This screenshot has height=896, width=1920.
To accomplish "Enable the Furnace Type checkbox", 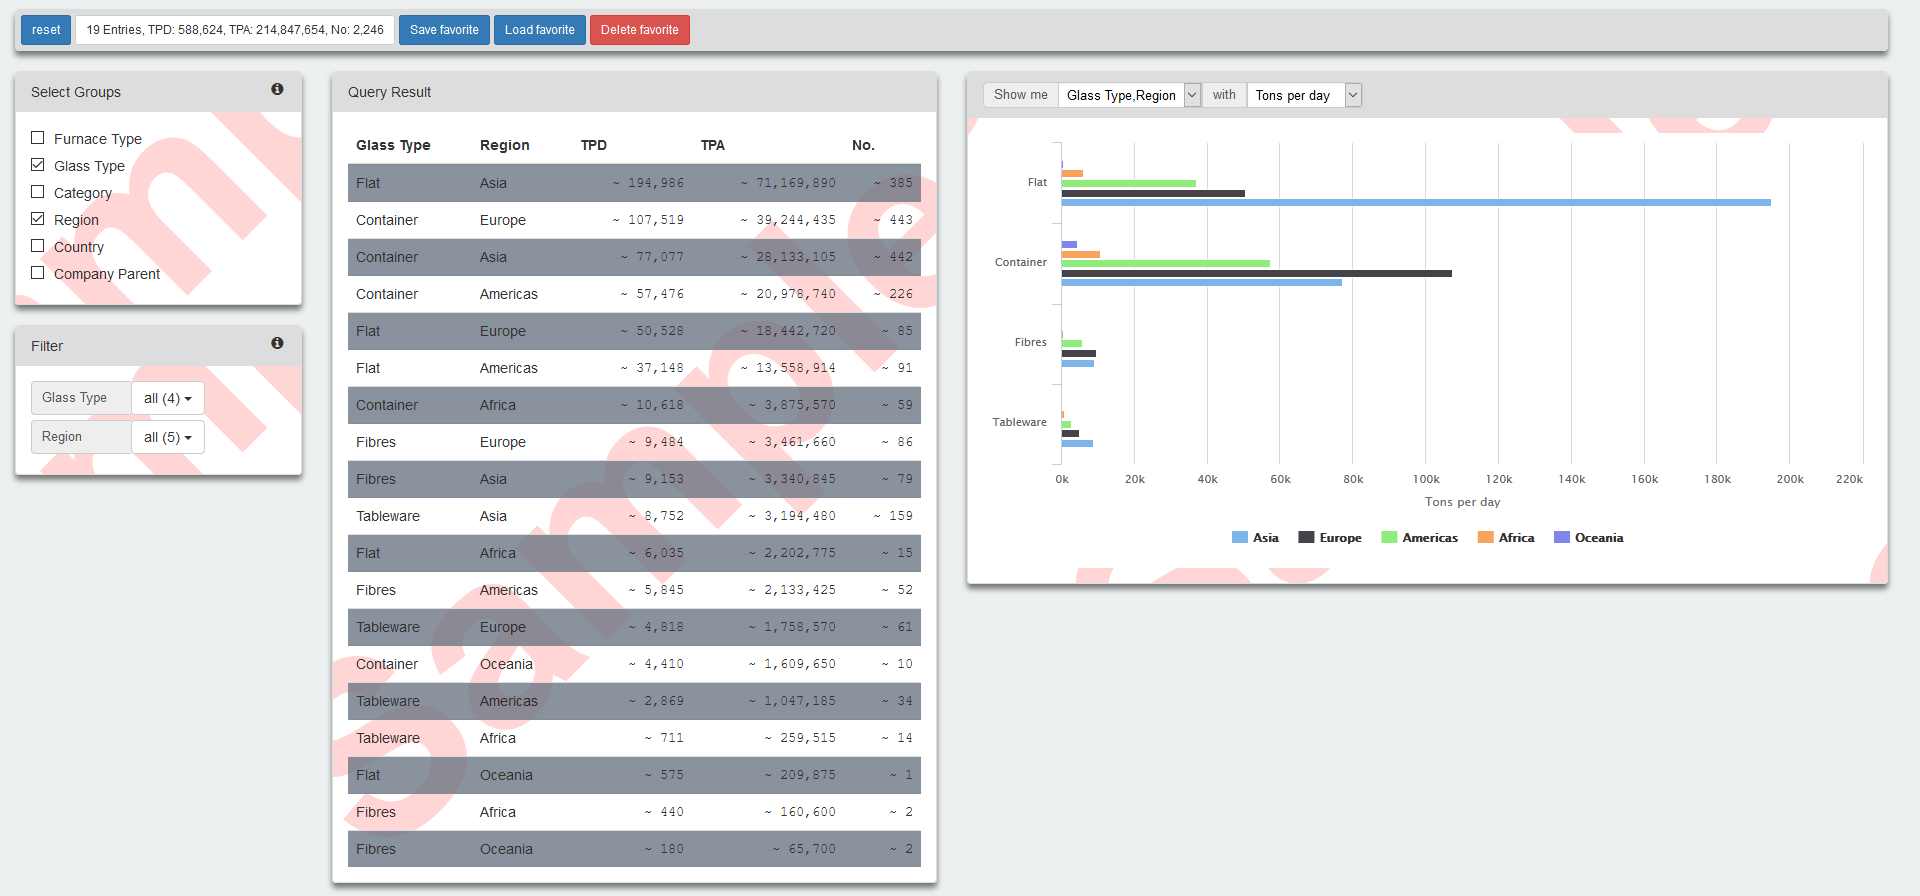I will coord(38,138).
